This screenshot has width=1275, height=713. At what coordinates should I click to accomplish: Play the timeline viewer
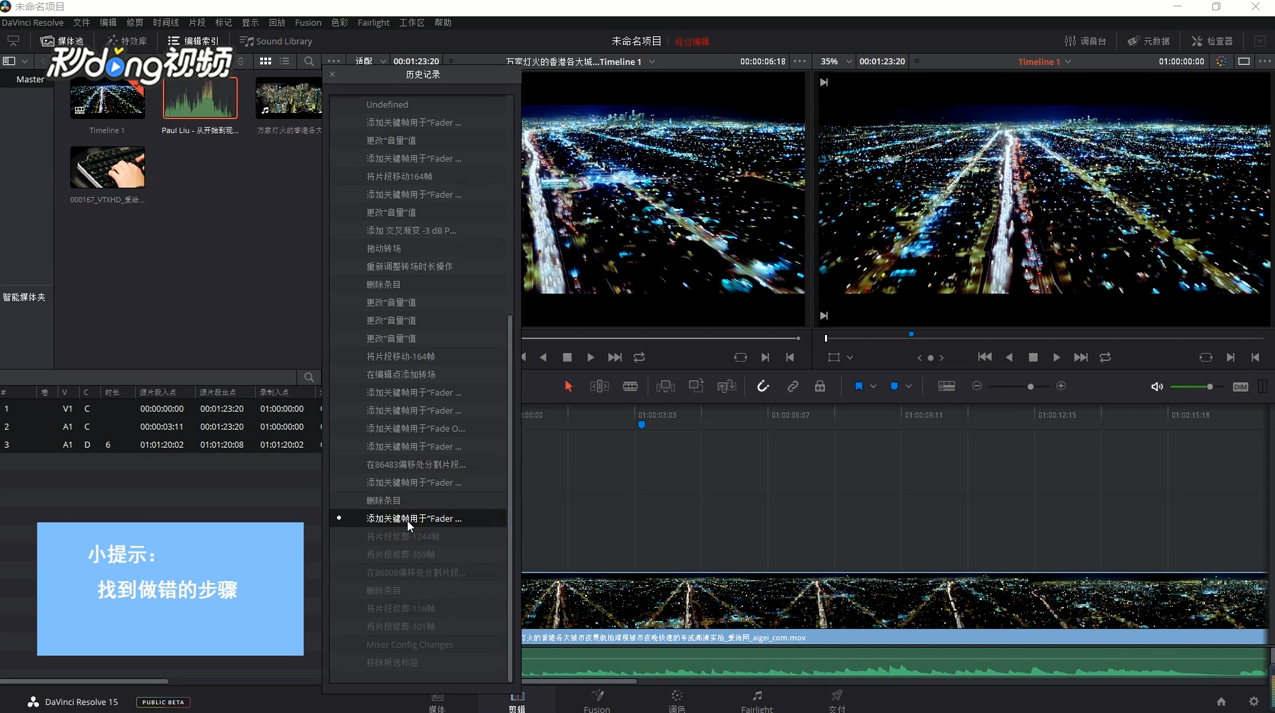pyautogui.click(x=1056, y=357)
